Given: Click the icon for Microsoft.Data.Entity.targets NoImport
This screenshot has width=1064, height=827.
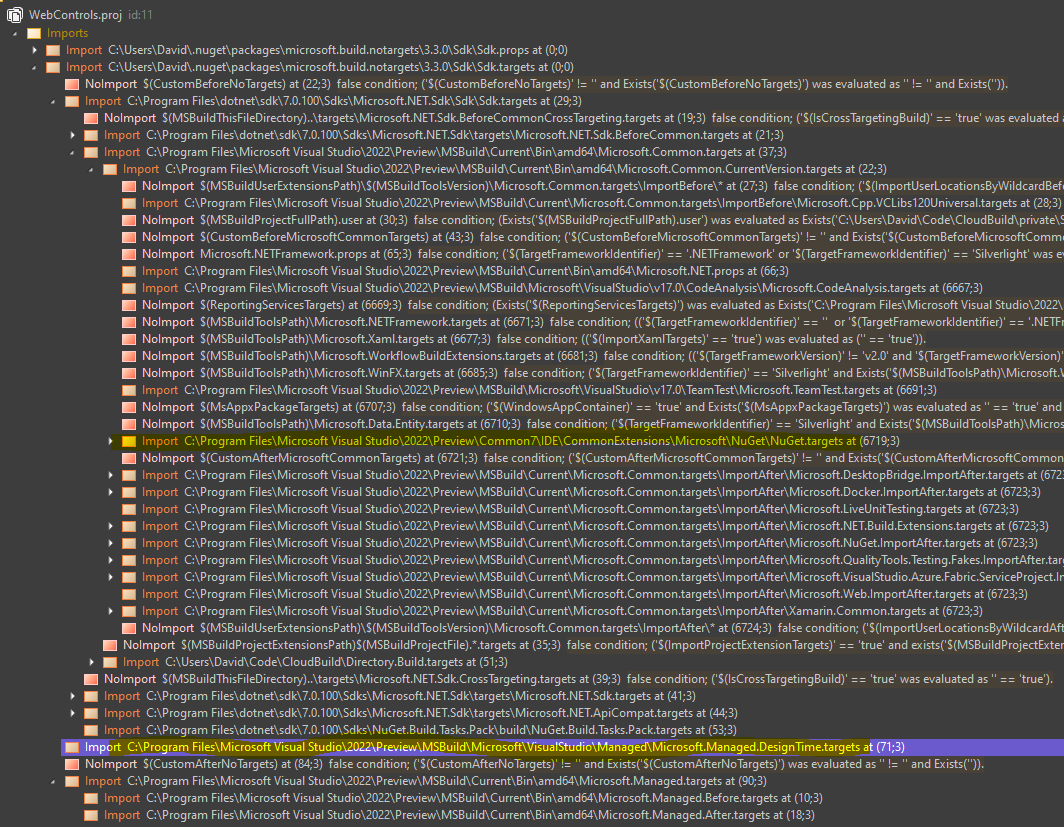Looking at the screenshot, I should pyautogui.click(x=129, y=423).
